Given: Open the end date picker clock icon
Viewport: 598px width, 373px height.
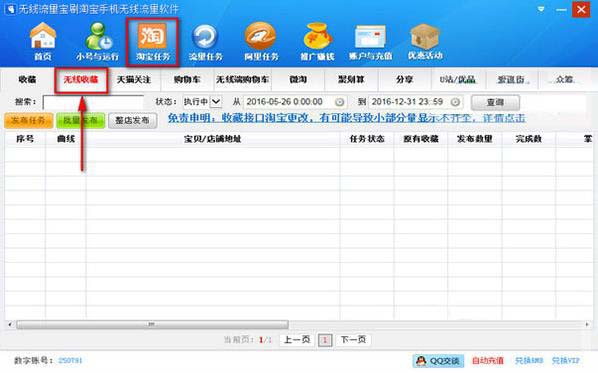Looking at the screenshot, I should [x=455, y=102].
